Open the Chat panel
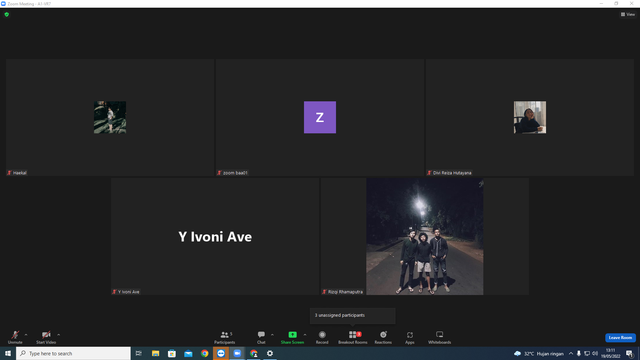This screenshot has width=640, height=360. (x=261, y=337)
